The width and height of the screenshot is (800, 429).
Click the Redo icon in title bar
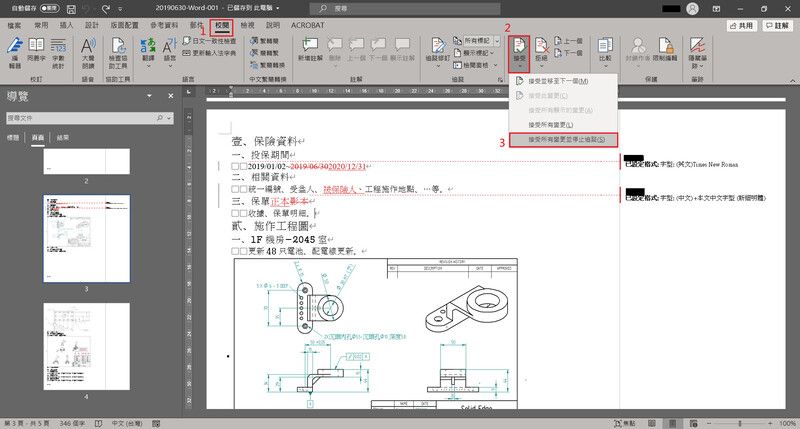(x=106, y=9)
